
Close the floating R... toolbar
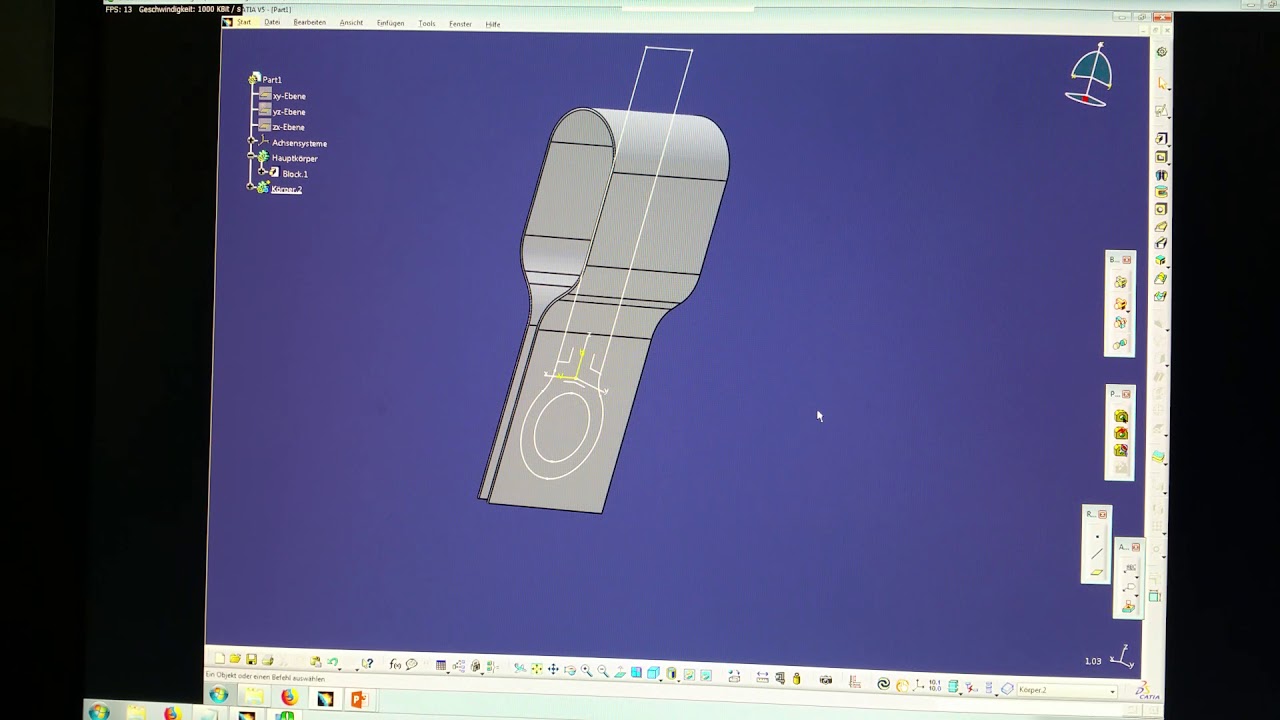tap(1102, 514)
